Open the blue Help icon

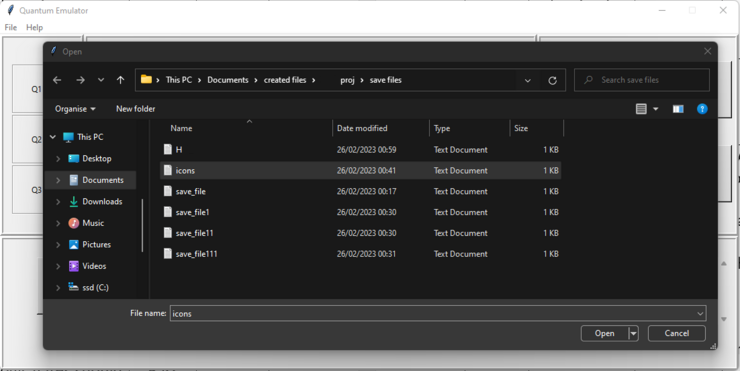coord(702,109)
